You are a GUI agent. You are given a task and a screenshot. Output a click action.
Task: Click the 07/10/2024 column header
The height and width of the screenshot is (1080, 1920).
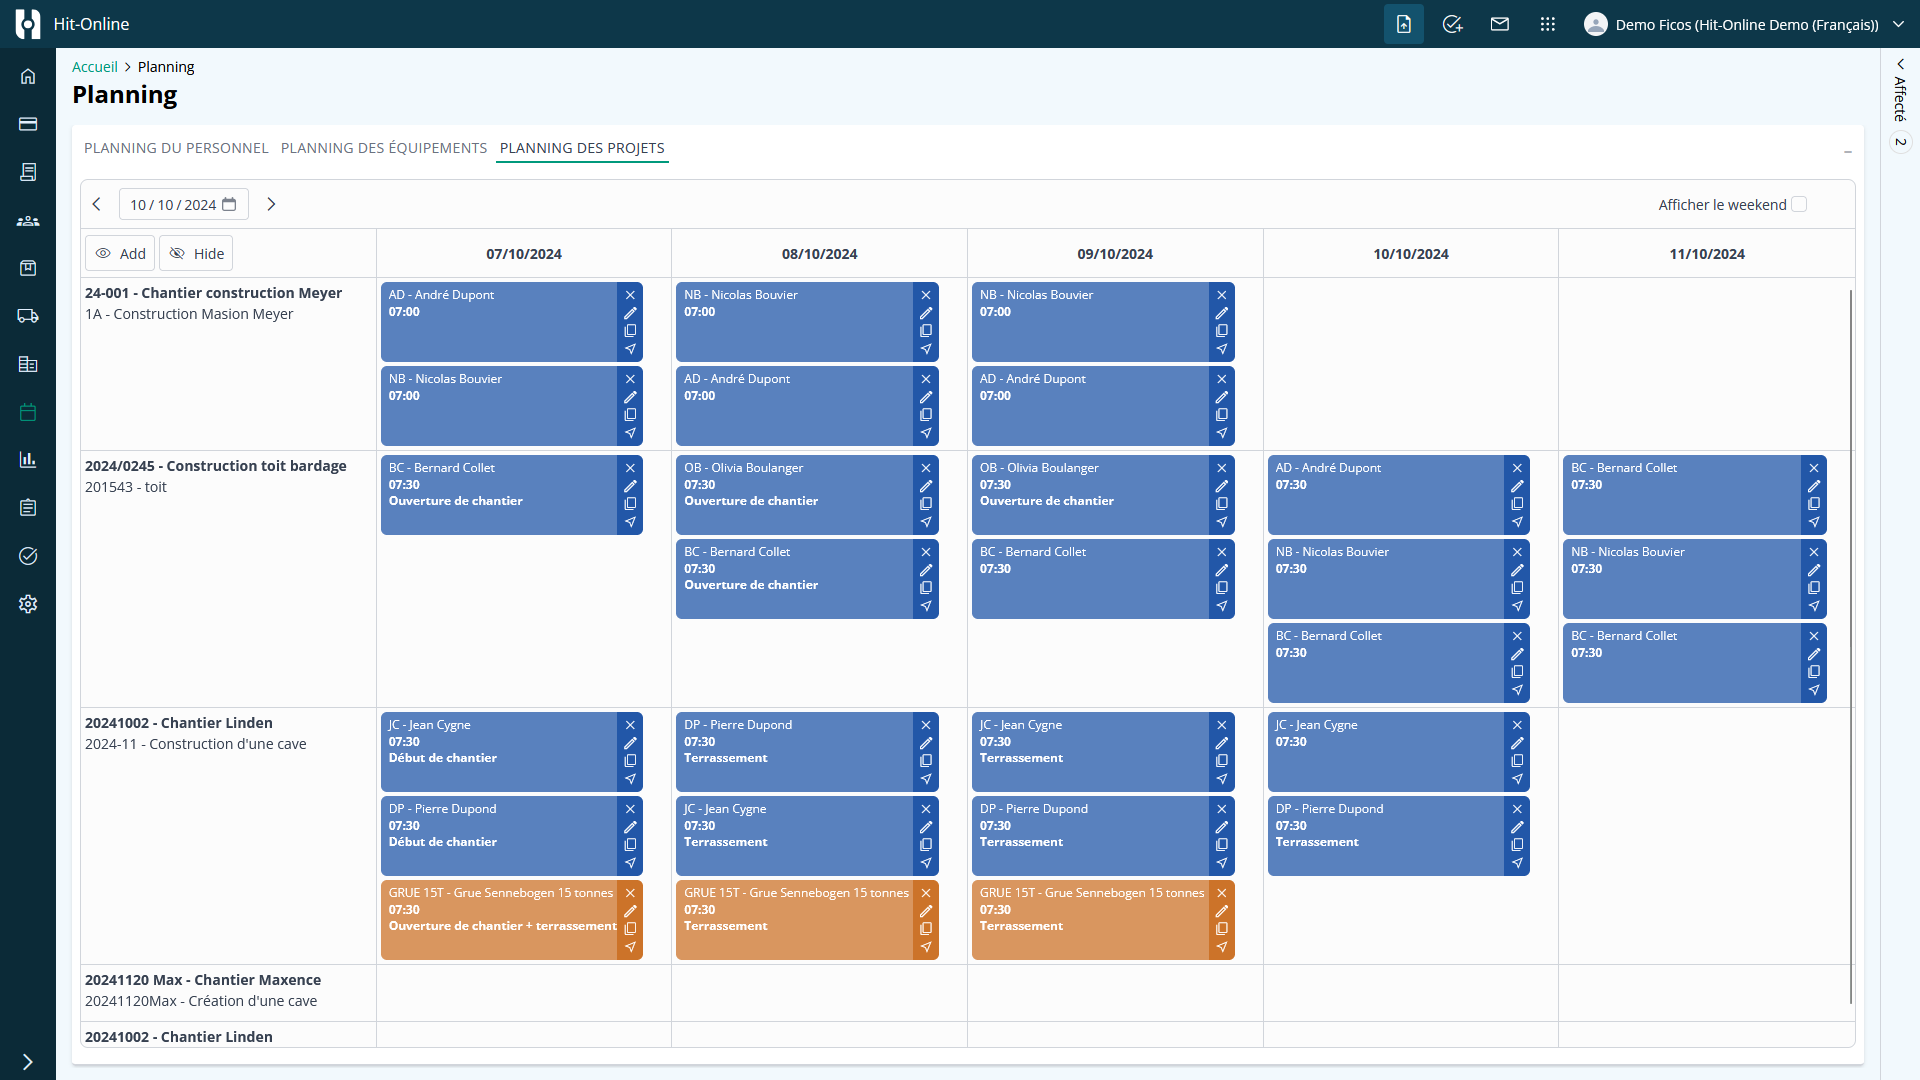pyautogui.click(x=524, y=254)
